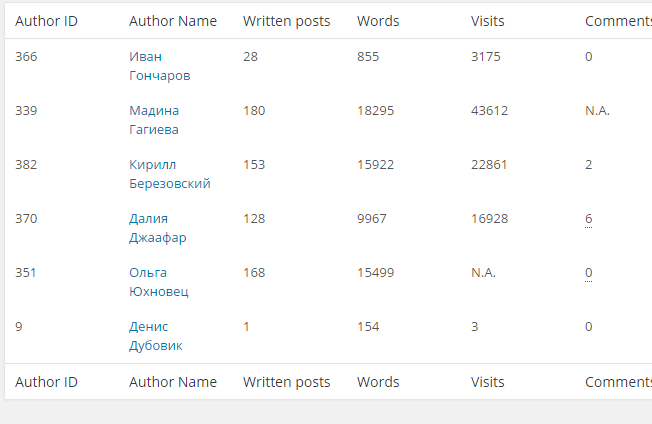Click top Comments column header

click(618, 21)
